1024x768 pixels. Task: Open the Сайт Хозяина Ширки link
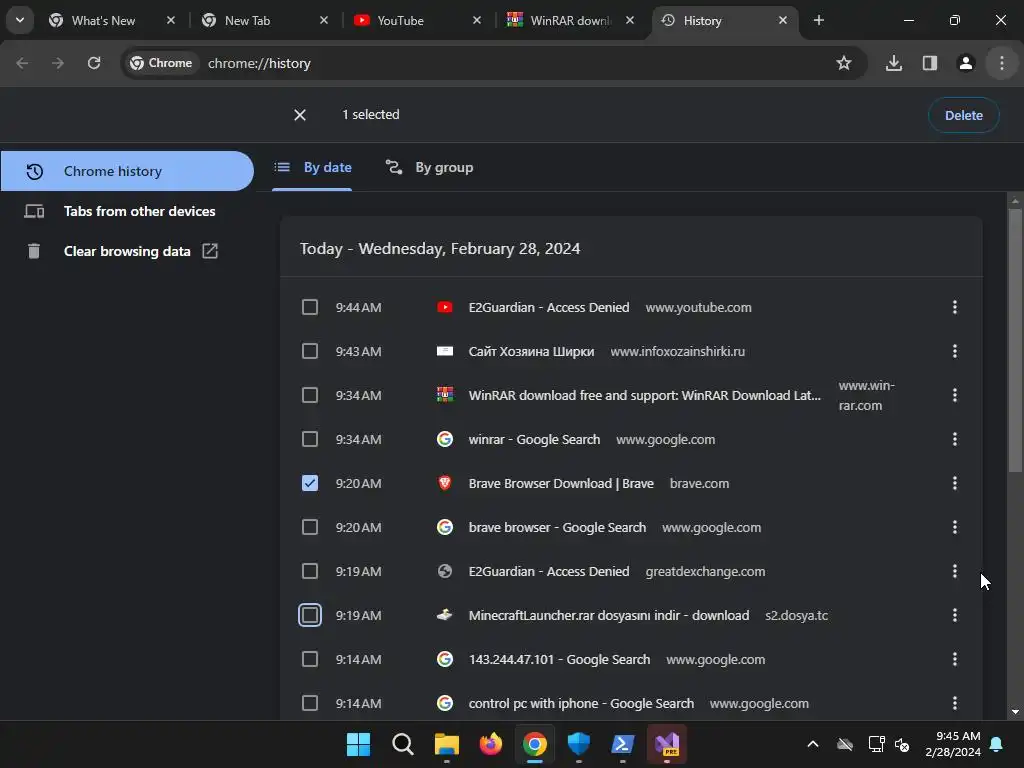click(x=531, y=351)
